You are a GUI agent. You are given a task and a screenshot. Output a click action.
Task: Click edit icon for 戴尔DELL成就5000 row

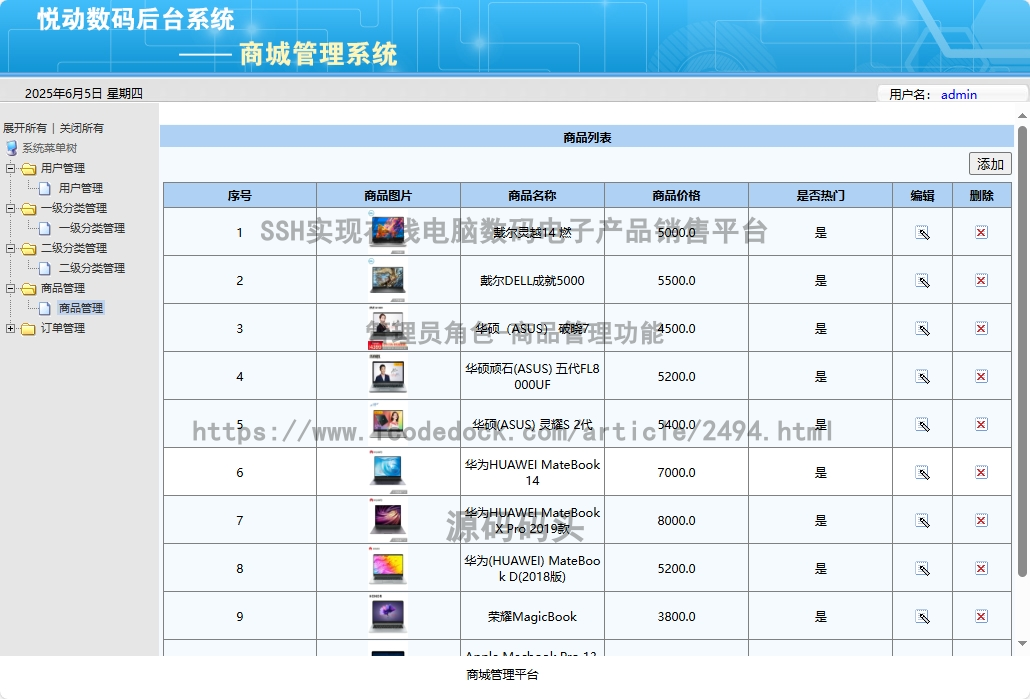[x=922, y=281]
